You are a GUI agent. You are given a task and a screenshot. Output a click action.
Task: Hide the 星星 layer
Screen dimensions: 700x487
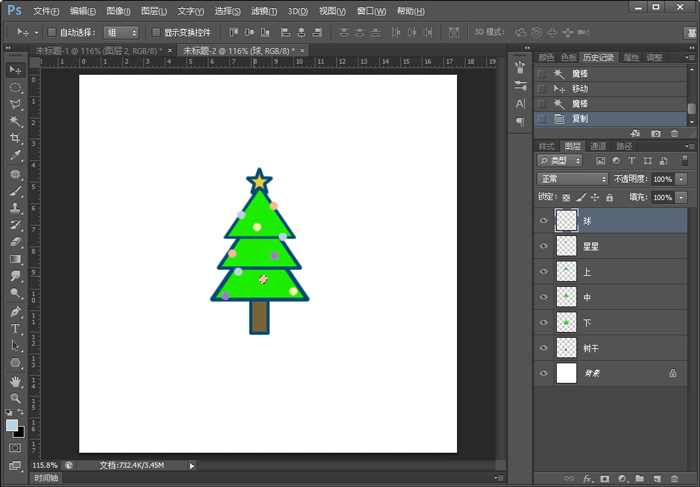coord(544,246)
